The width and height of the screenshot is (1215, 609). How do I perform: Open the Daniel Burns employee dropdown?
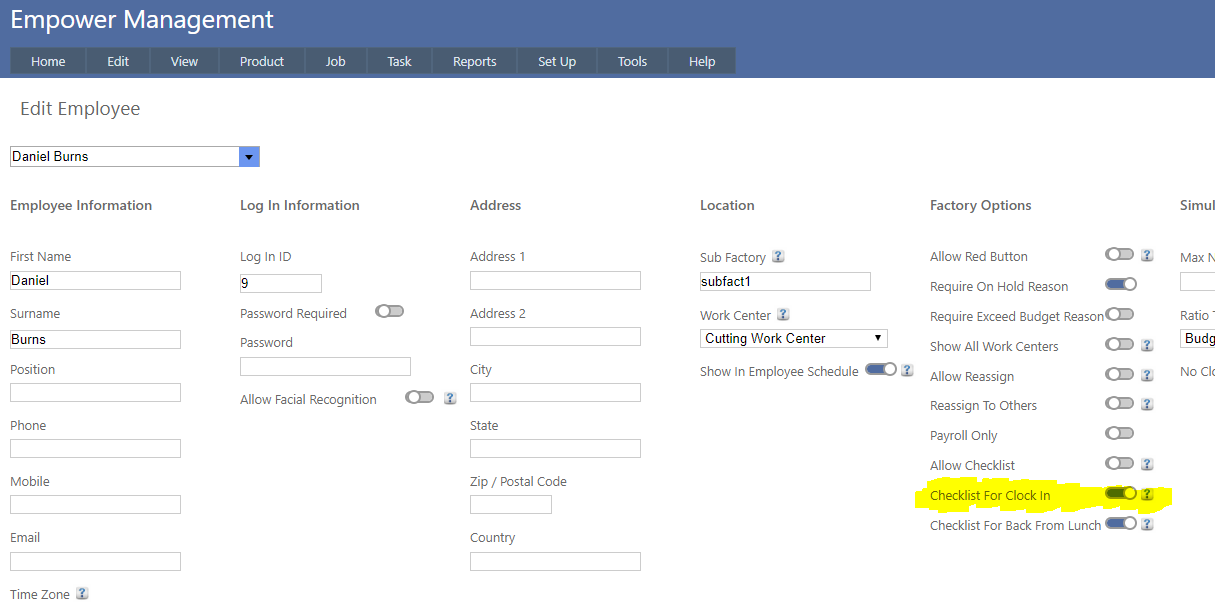249,157
